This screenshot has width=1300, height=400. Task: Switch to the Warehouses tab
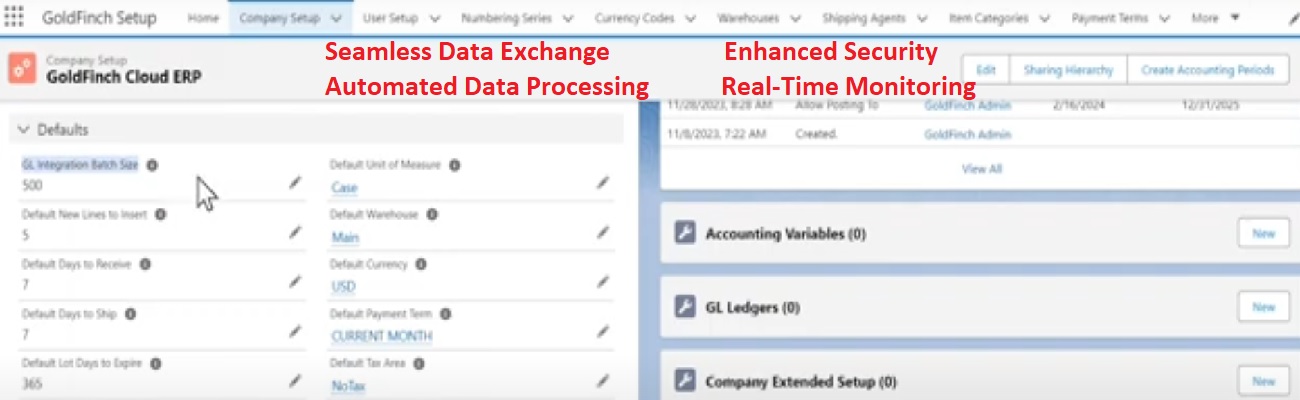tap(750, 18)
